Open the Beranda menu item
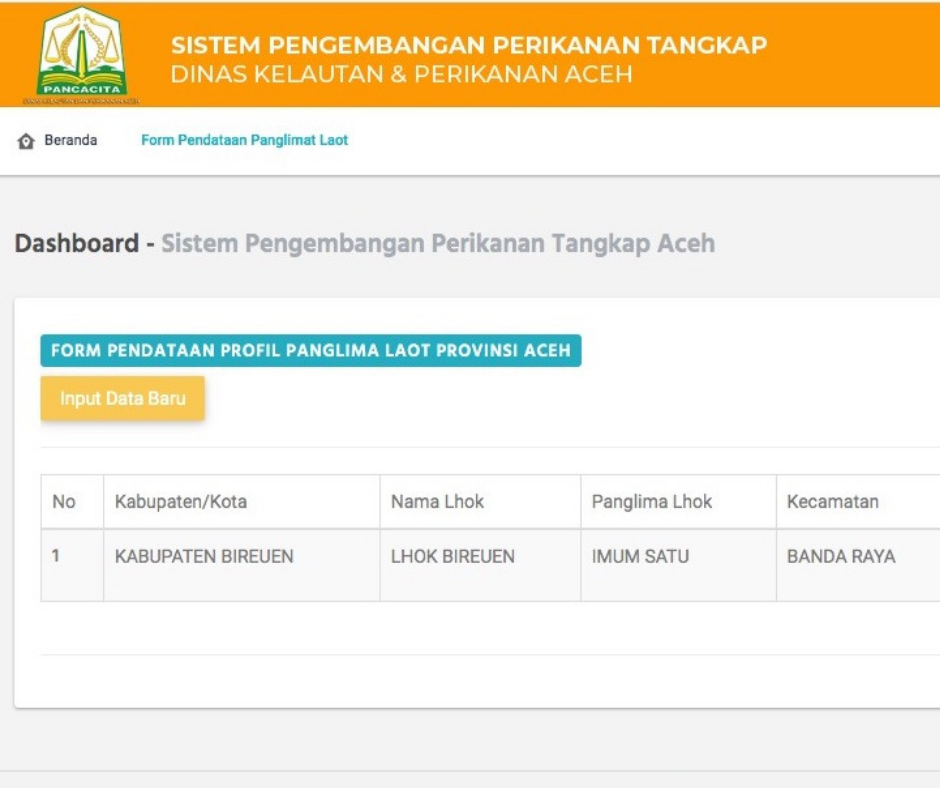Image resolution: width=940 pixels, height=788 pixels. [x=70, y=140]
